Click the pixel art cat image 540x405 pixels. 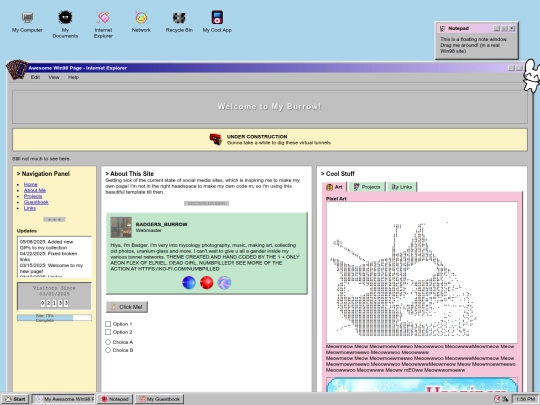point(422,272)
